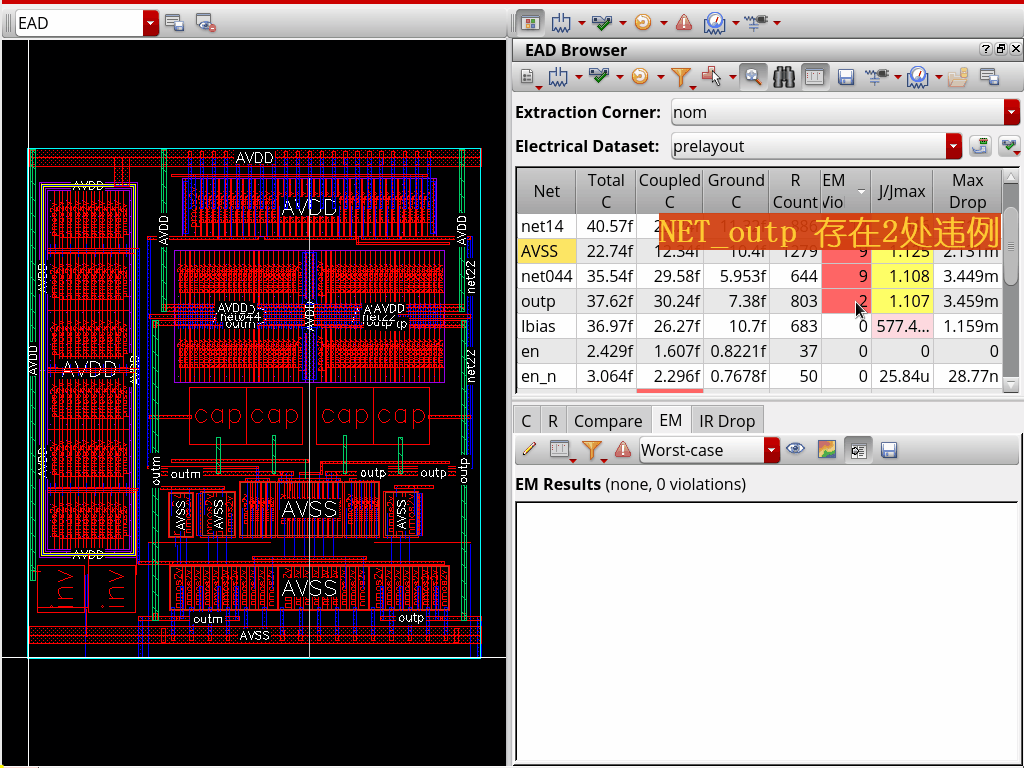Toggle the results list view button beside heat map
The image size is (1024, 768).
click(857, 450)
